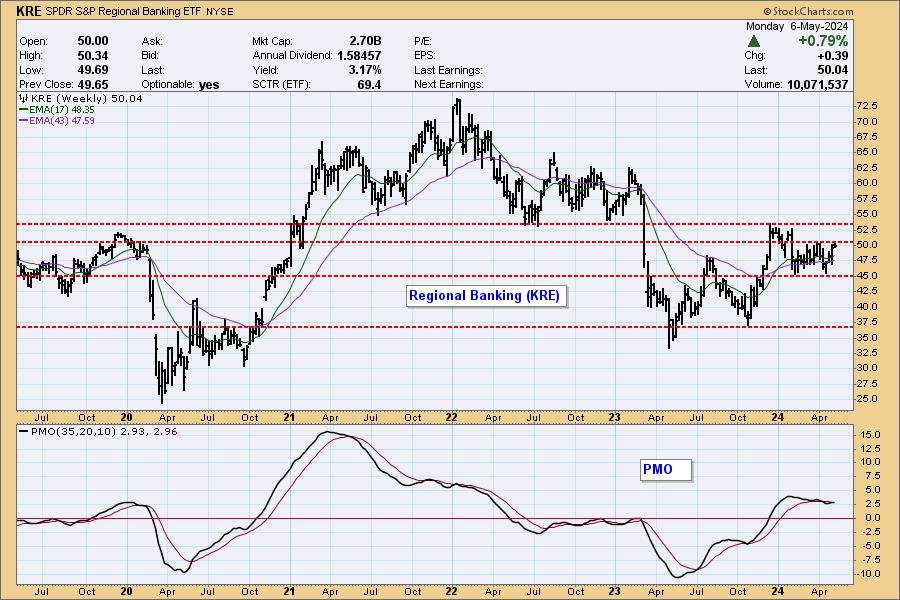The height and width of the screenshot is (600, 900).
Task: Select the Prev Close value 49.65
Action: tap(93, 84)
